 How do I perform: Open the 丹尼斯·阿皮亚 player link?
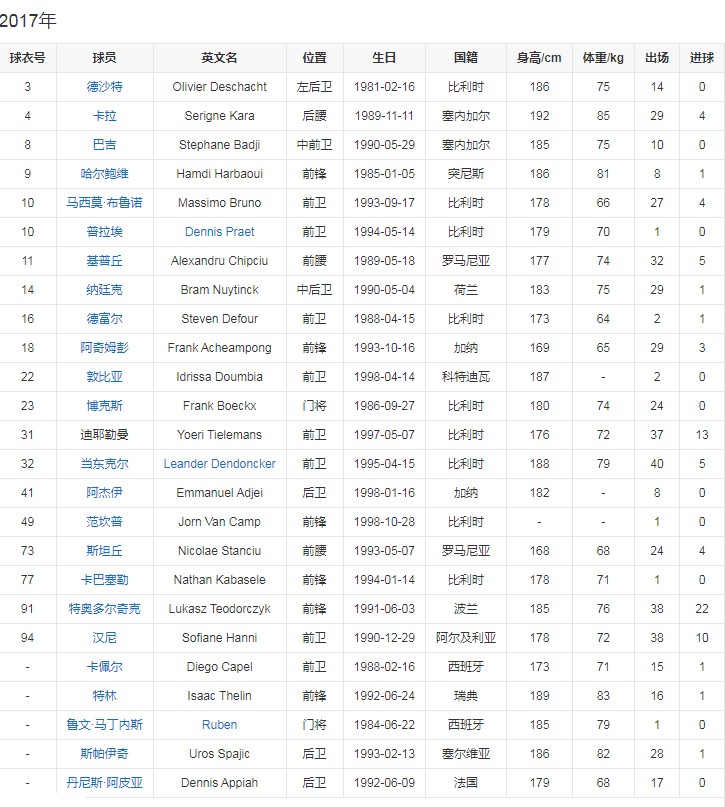[104, 783]
